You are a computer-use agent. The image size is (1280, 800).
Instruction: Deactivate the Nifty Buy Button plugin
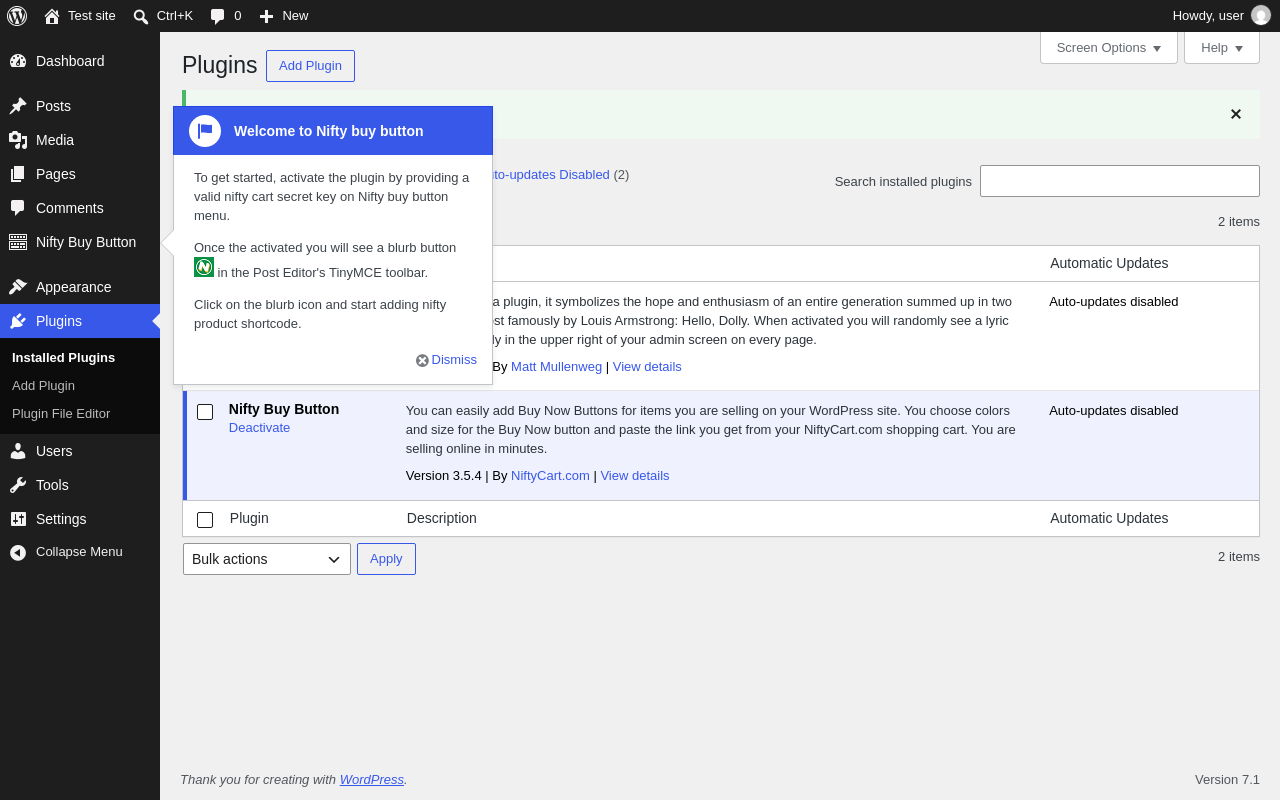(x=259, y=428)
